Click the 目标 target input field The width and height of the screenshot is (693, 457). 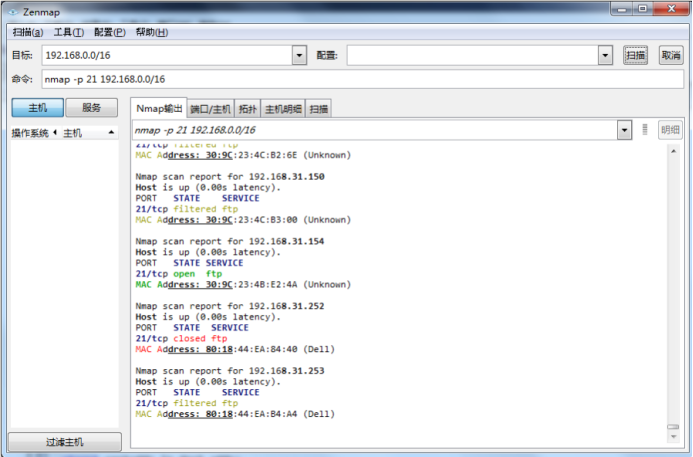(167, 55)
